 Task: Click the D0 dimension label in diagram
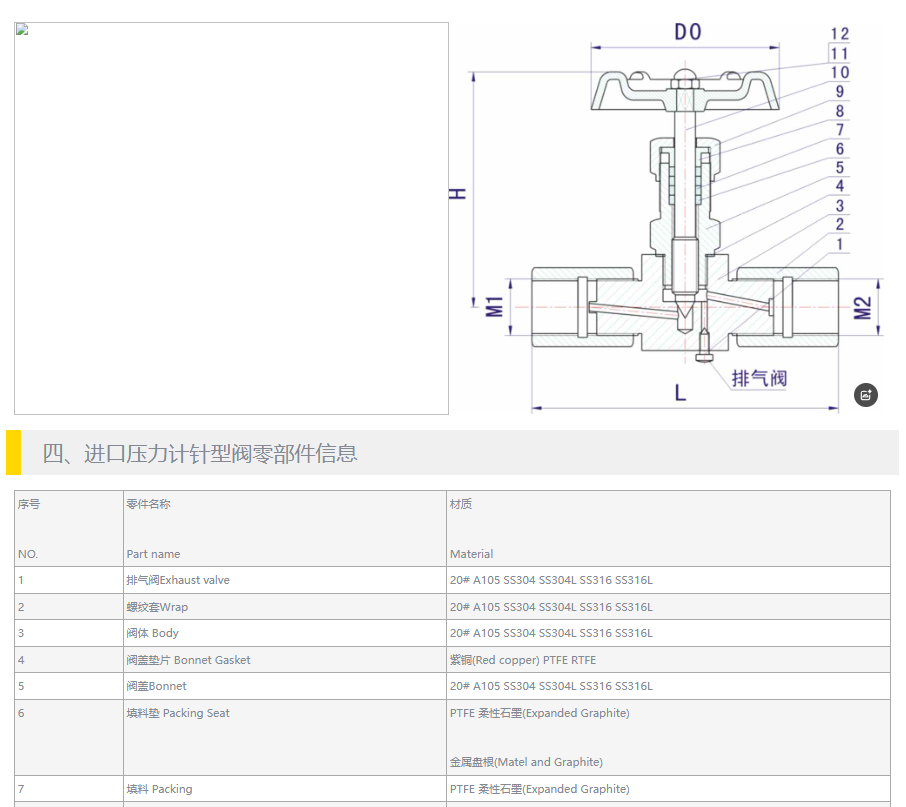point(687,32)
